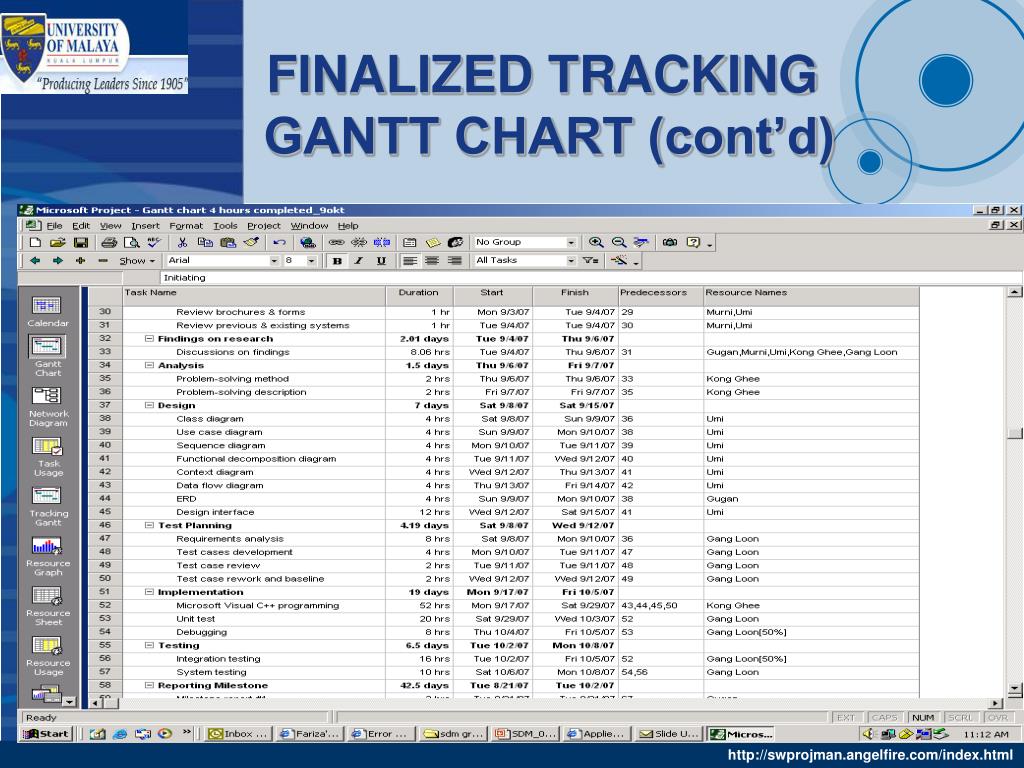Select the Format Painter brush icon

click(x=251, y=242)
